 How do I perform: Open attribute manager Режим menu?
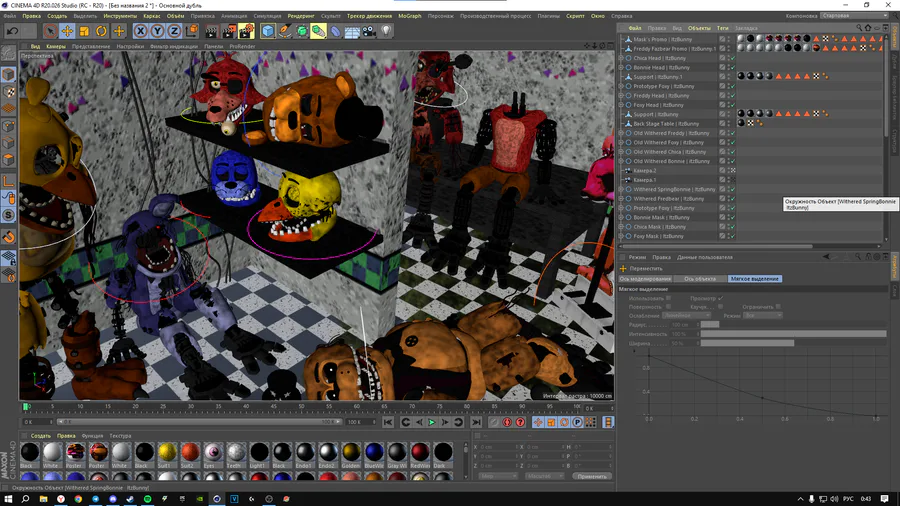(x=637, y=257)
